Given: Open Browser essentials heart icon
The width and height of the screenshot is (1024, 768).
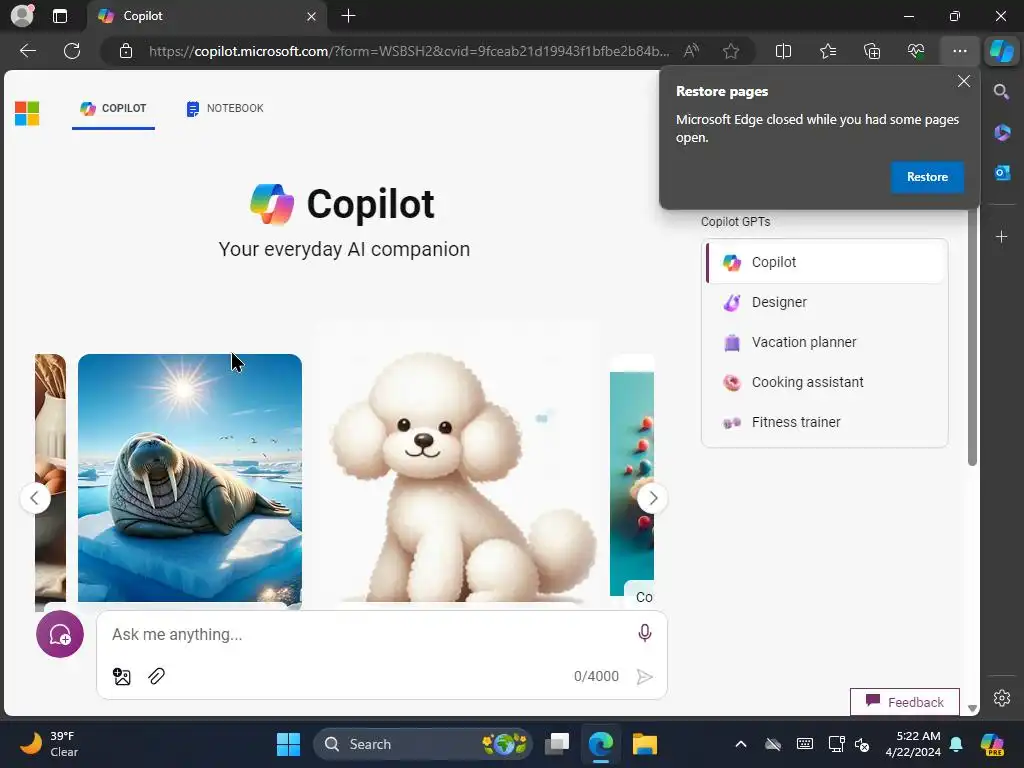Looking at the screenshot, I should tap(916, 51).
